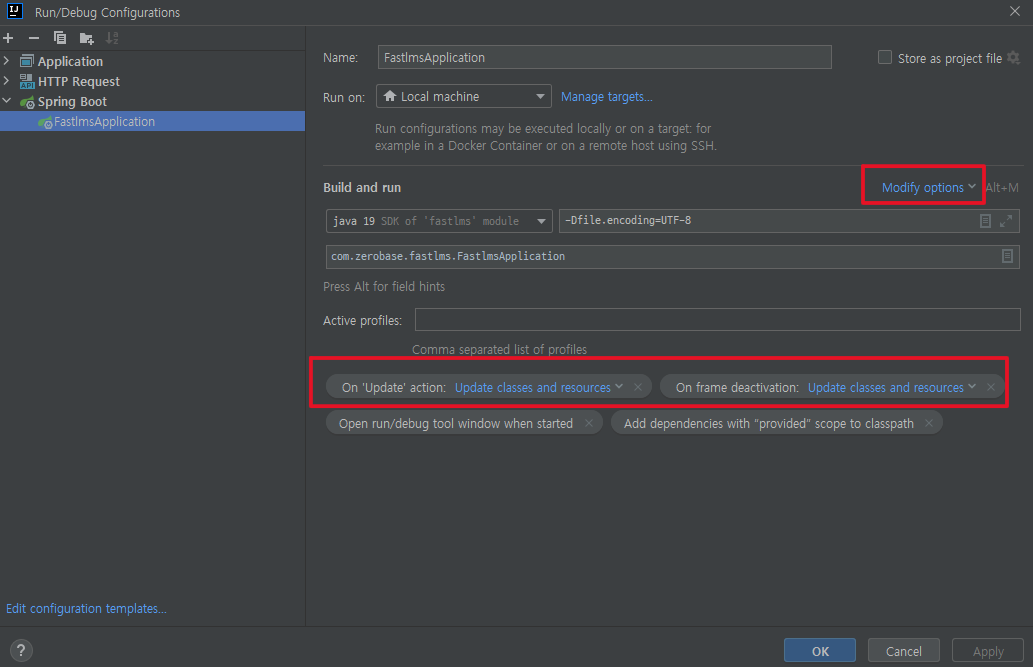Image resolution: width=1033 pixels, height=667 pixels.
Task: Open the help question mark button
Action: tap(21, 651)
